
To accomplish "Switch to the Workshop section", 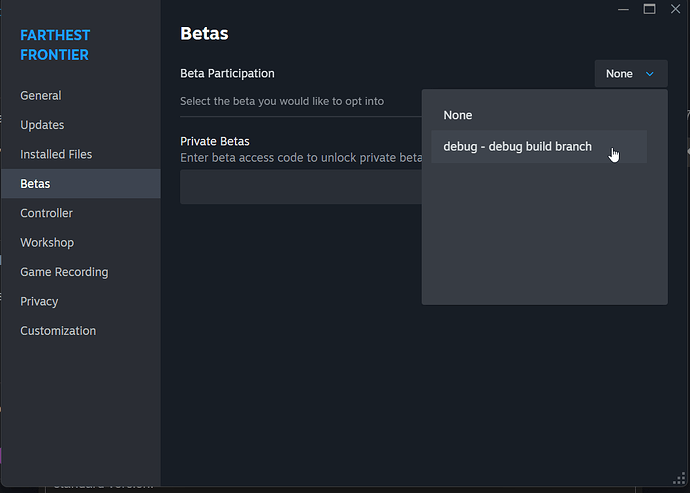I will [47, 242].
